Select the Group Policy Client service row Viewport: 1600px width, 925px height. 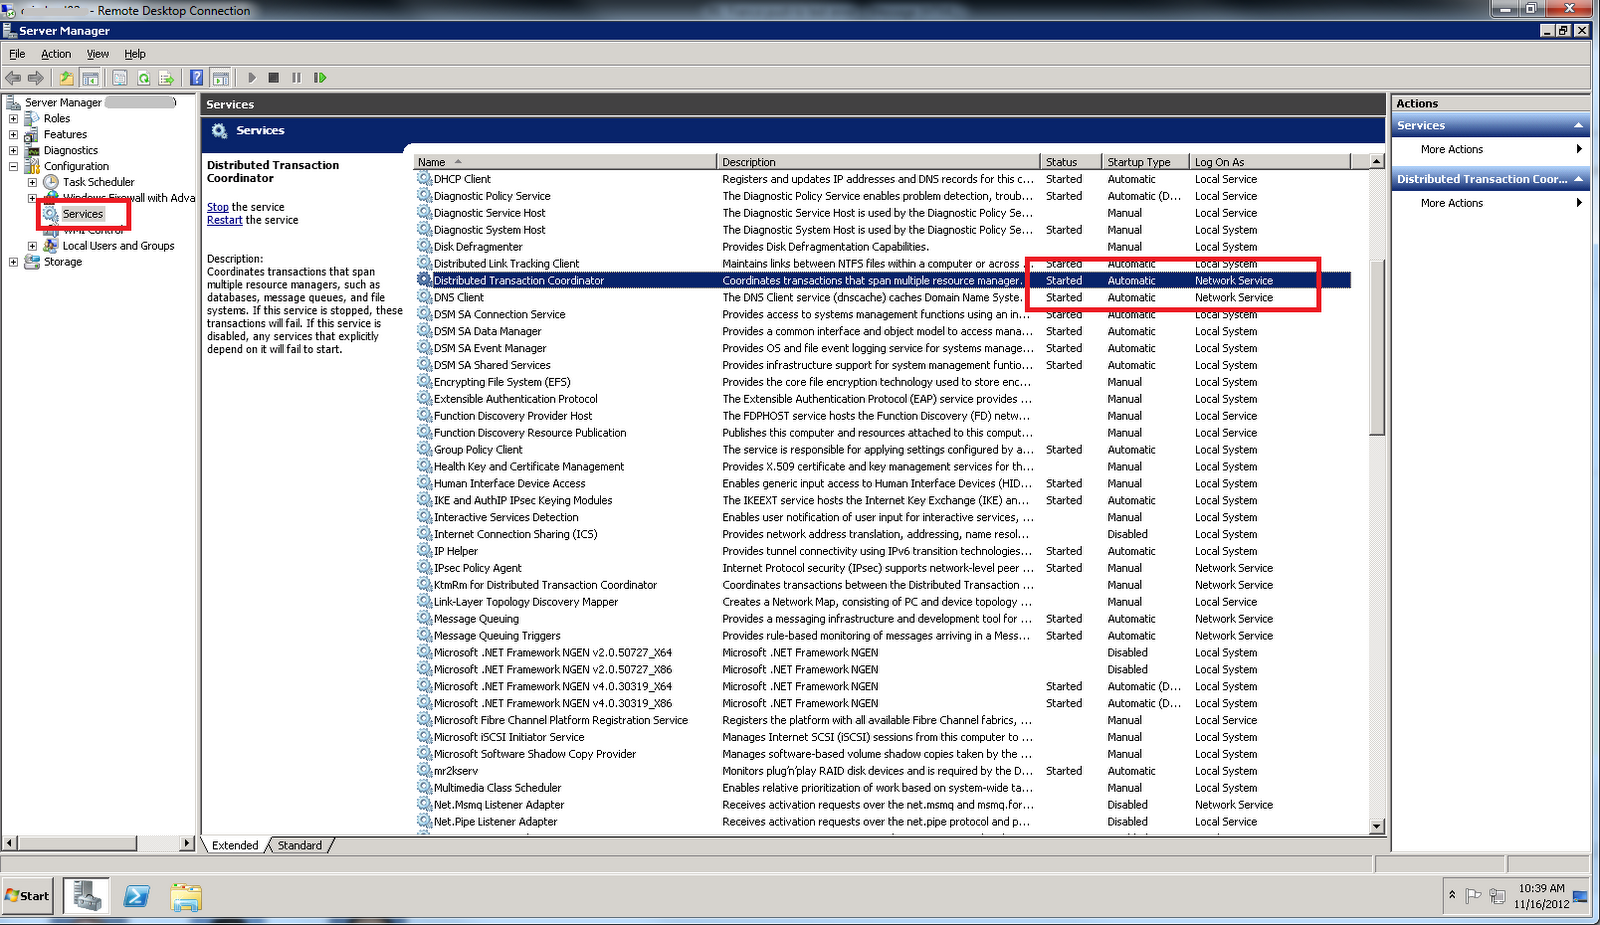click(x=883, y=450)
